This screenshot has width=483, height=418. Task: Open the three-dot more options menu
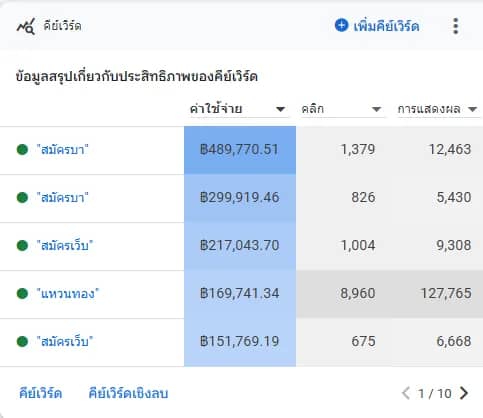click(456, 26)
